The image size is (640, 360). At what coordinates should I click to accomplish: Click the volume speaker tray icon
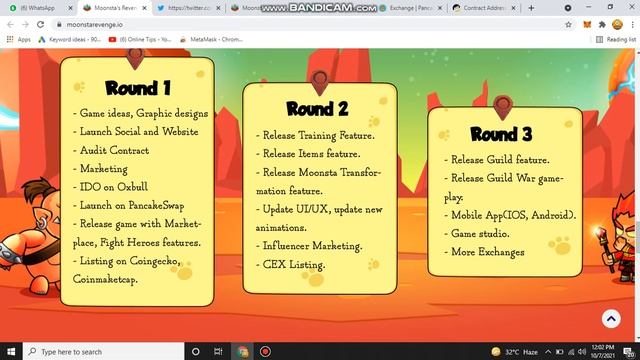582,351
